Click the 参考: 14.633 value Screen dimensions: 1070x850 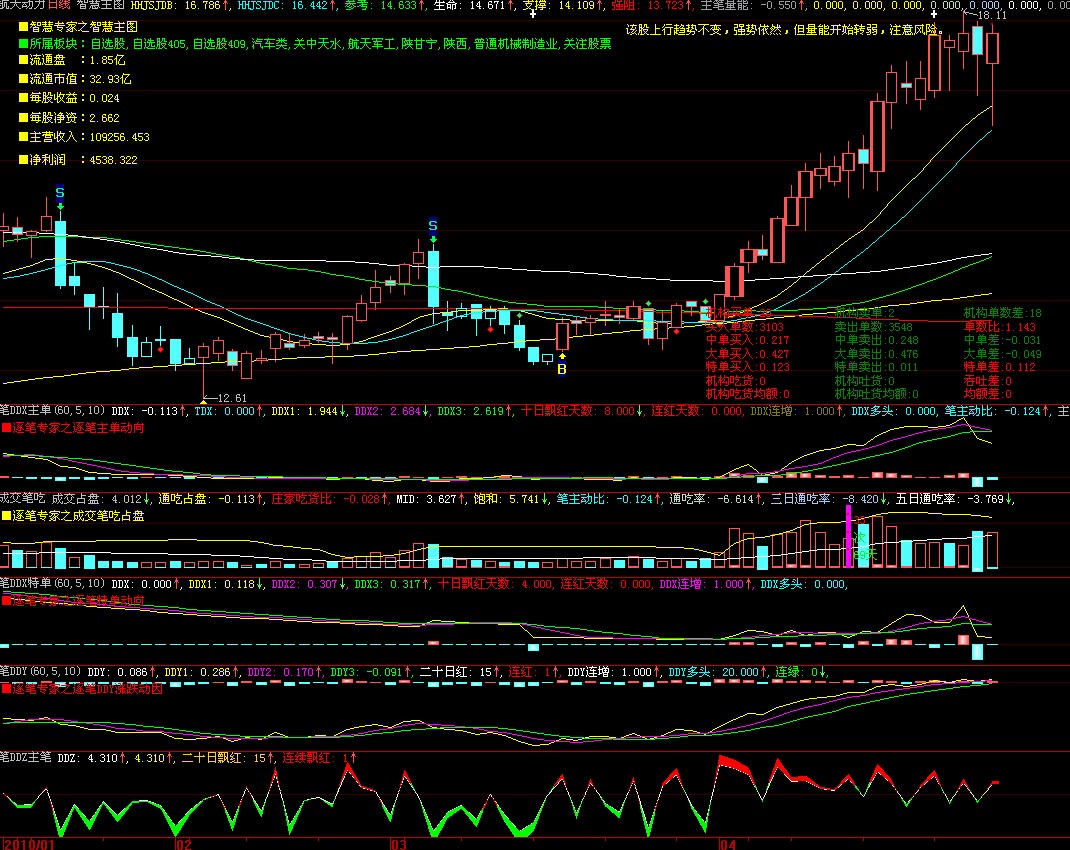click(x=385, y=5)
